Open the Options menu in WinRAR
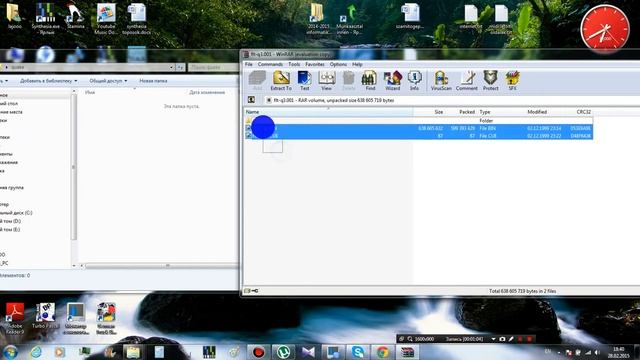This screenshot has height=360, width=640. pyautogui.click(x=338, y=64)
